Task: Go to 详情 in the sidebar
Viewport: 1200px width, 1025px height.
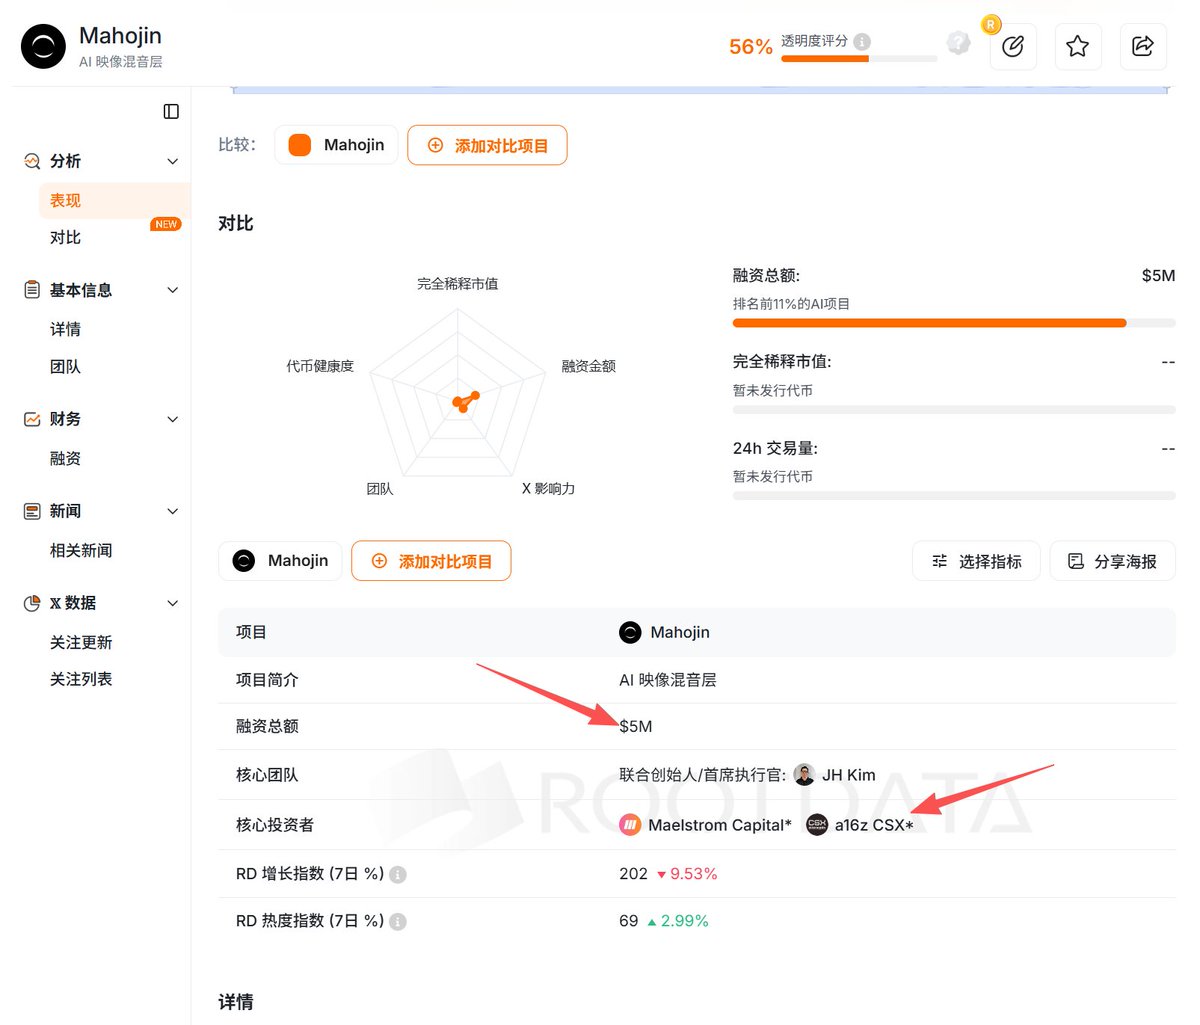Action: tap(66, 330)
